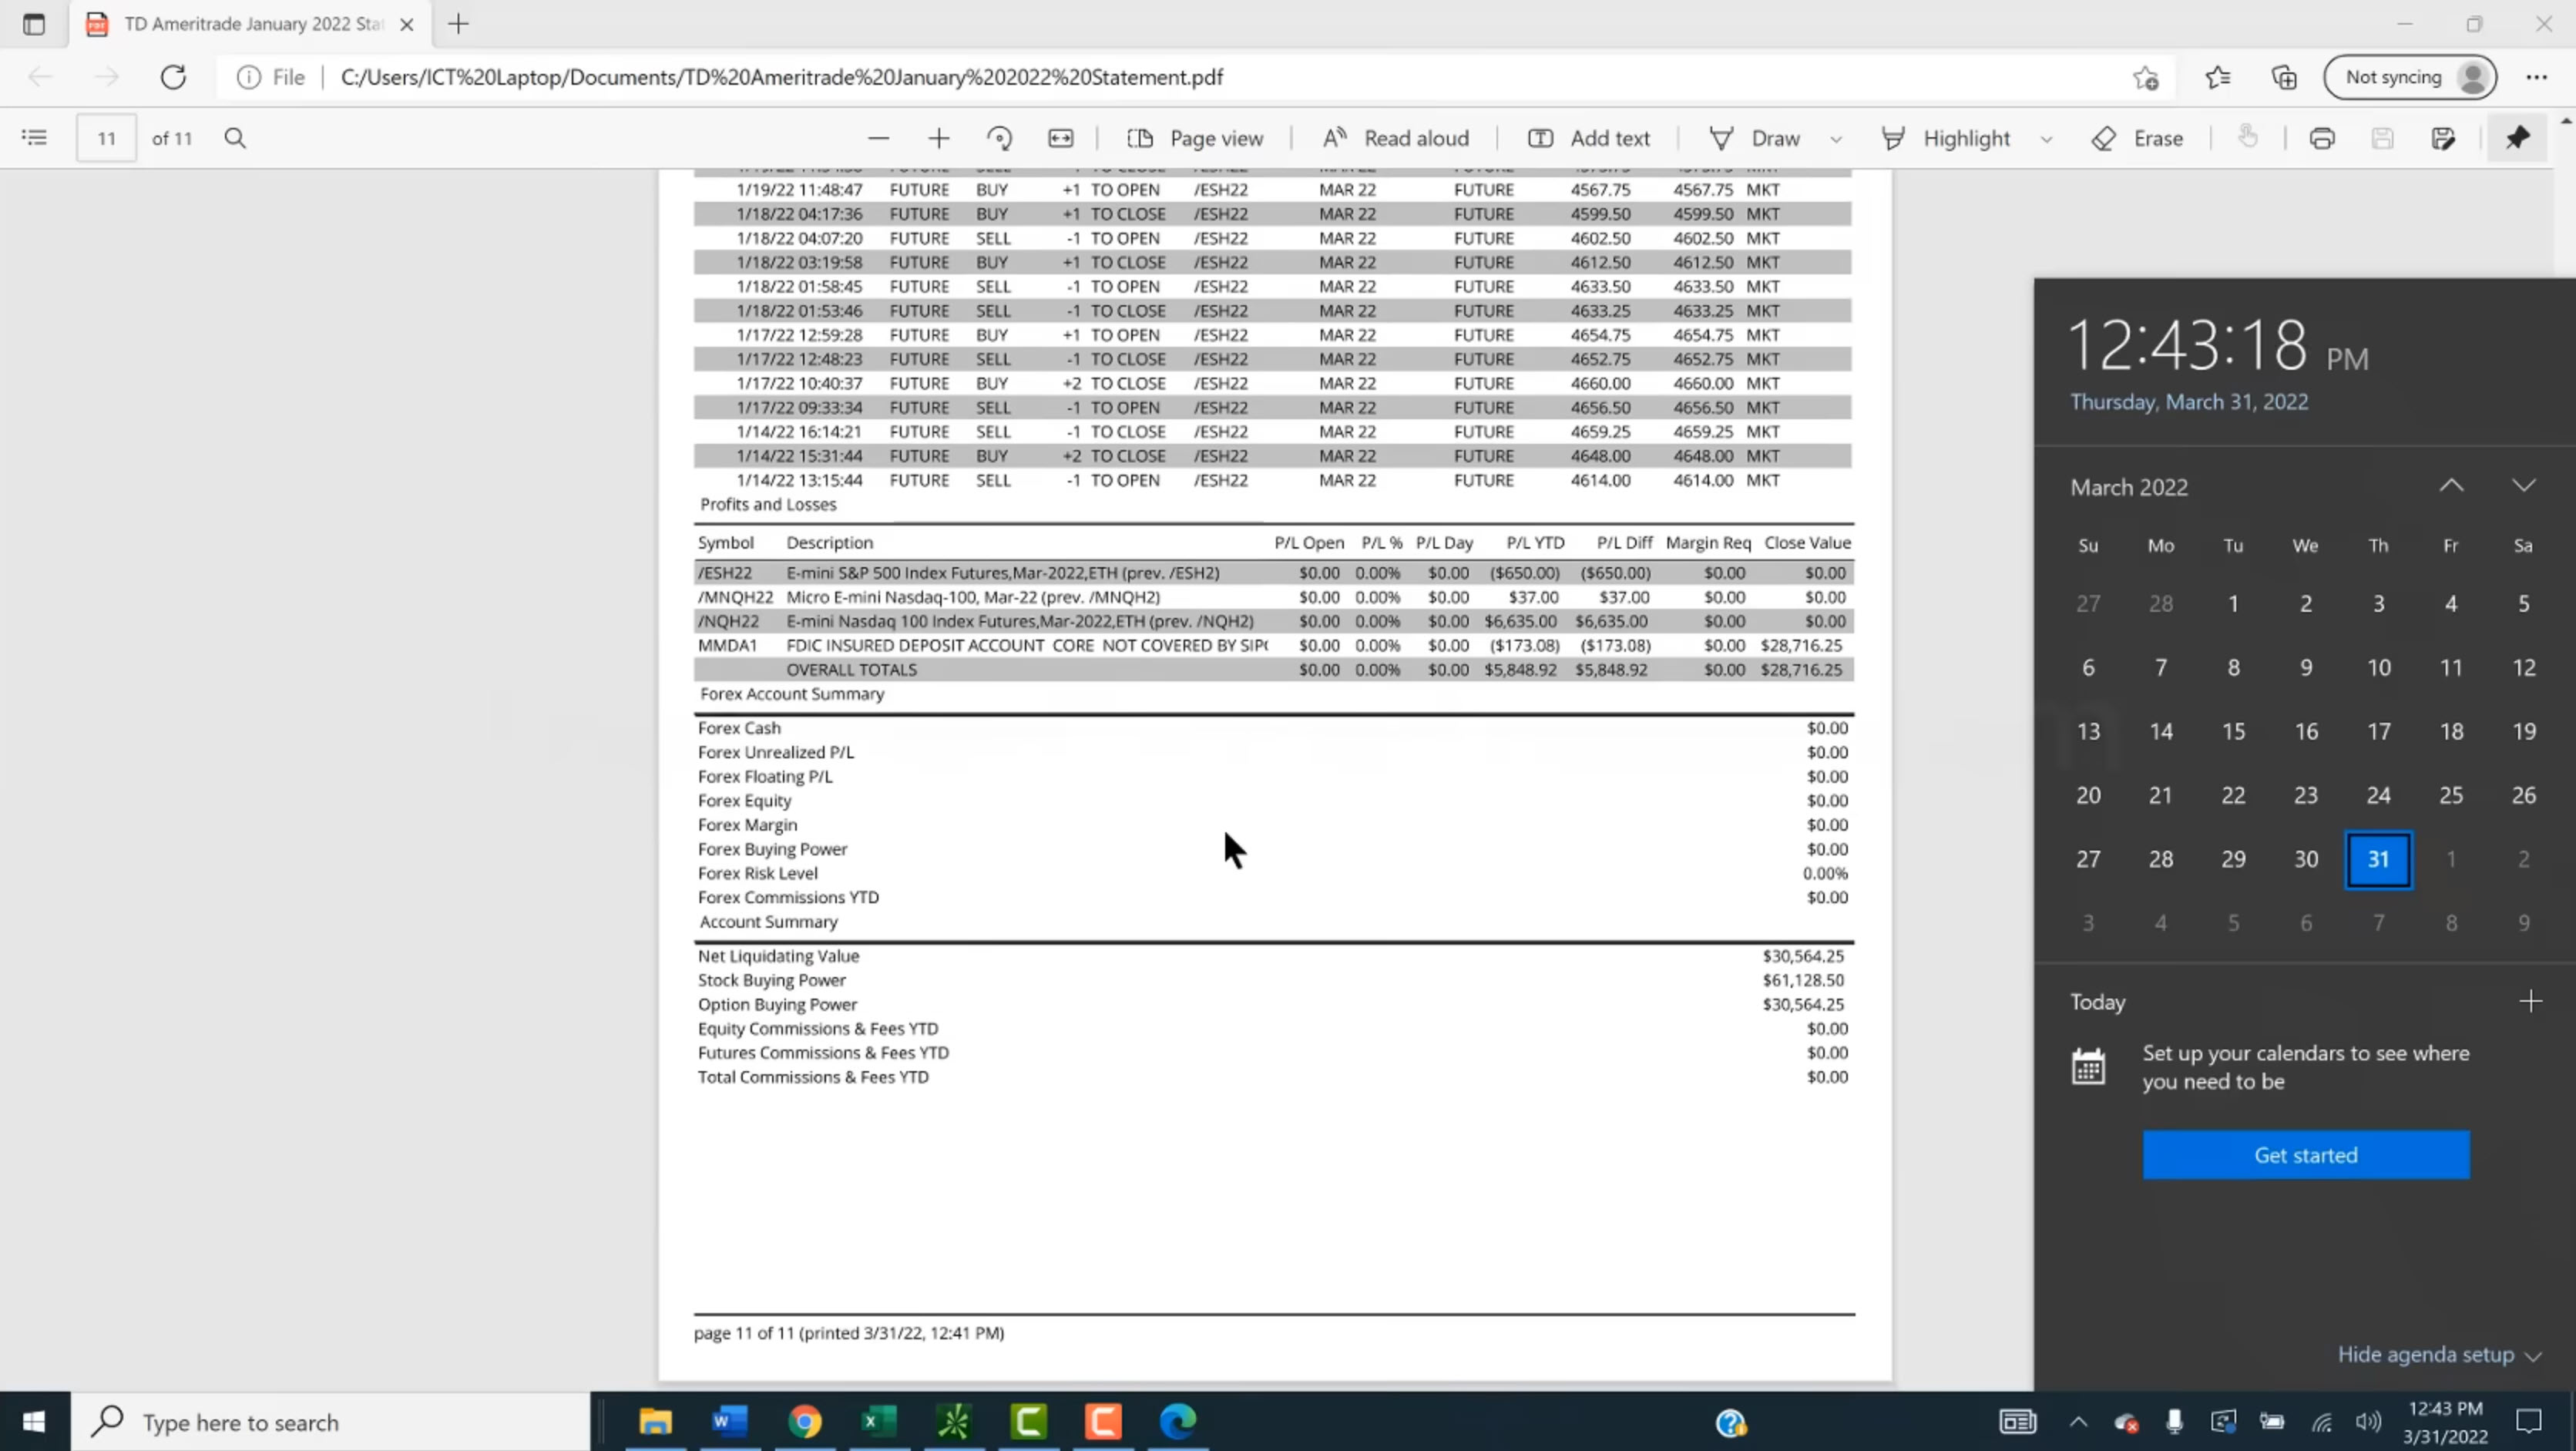Expand the Highlight color options arrow
The image size is (2576, 1451).
(x=2046, y=139)
